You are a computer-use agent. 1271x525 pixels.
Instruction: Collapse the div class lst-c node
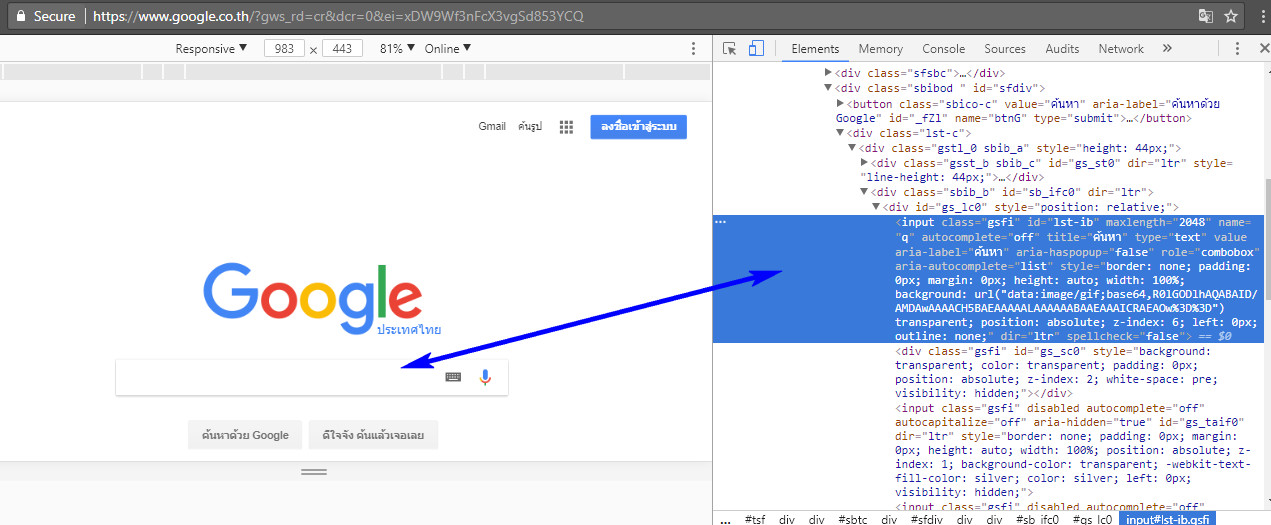840,133
